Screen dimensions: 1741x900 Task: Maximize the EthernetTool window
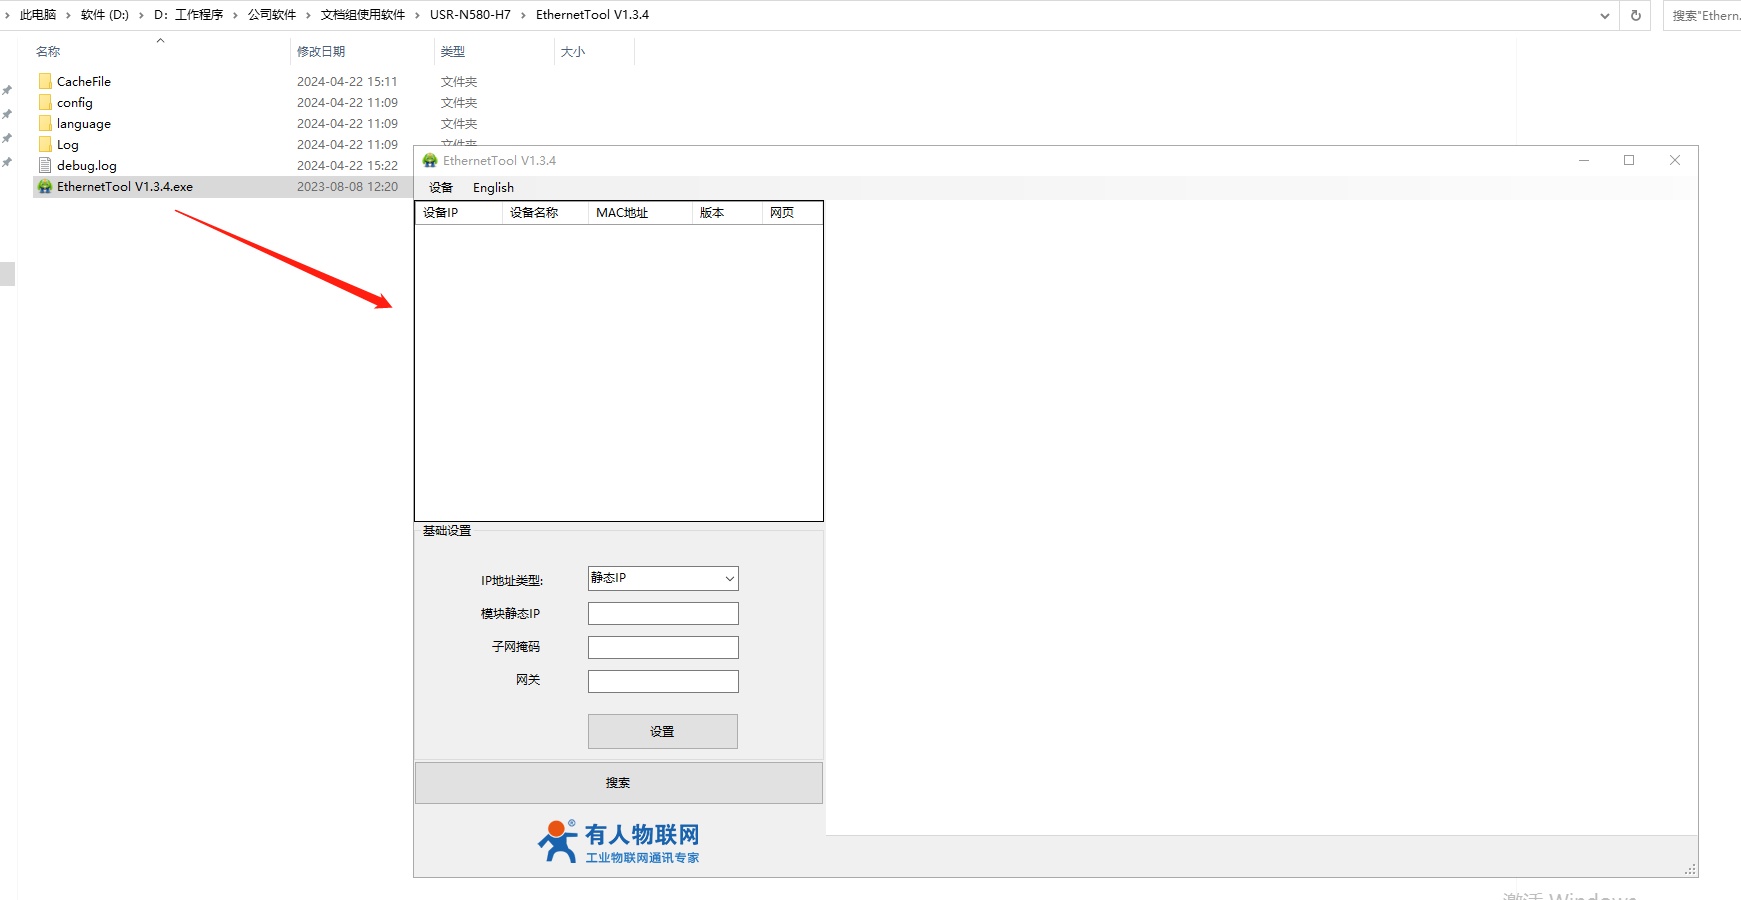click(1629, 160)
